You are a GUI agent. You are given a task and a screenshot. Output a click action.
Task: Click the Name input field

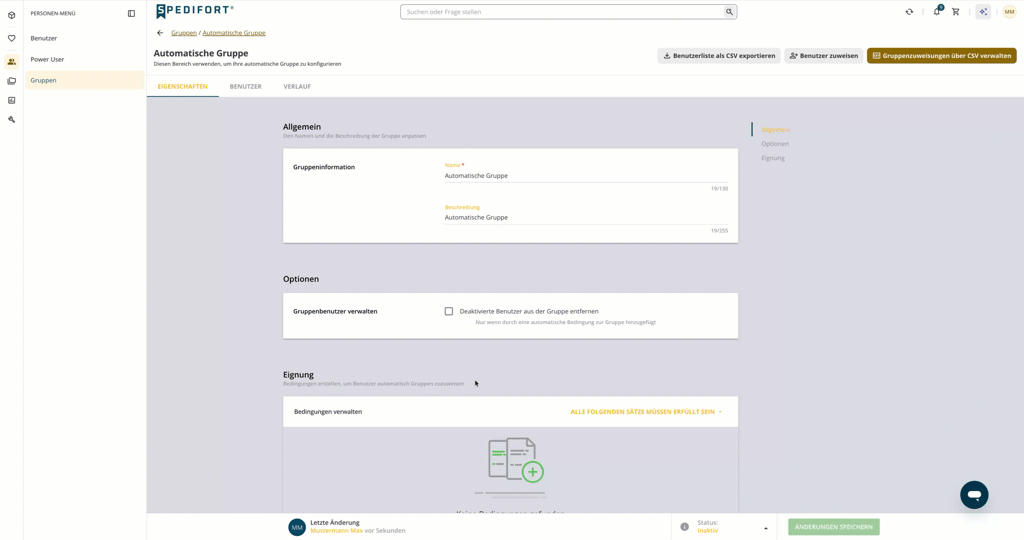pyautogui.click(x=586, y=176)
